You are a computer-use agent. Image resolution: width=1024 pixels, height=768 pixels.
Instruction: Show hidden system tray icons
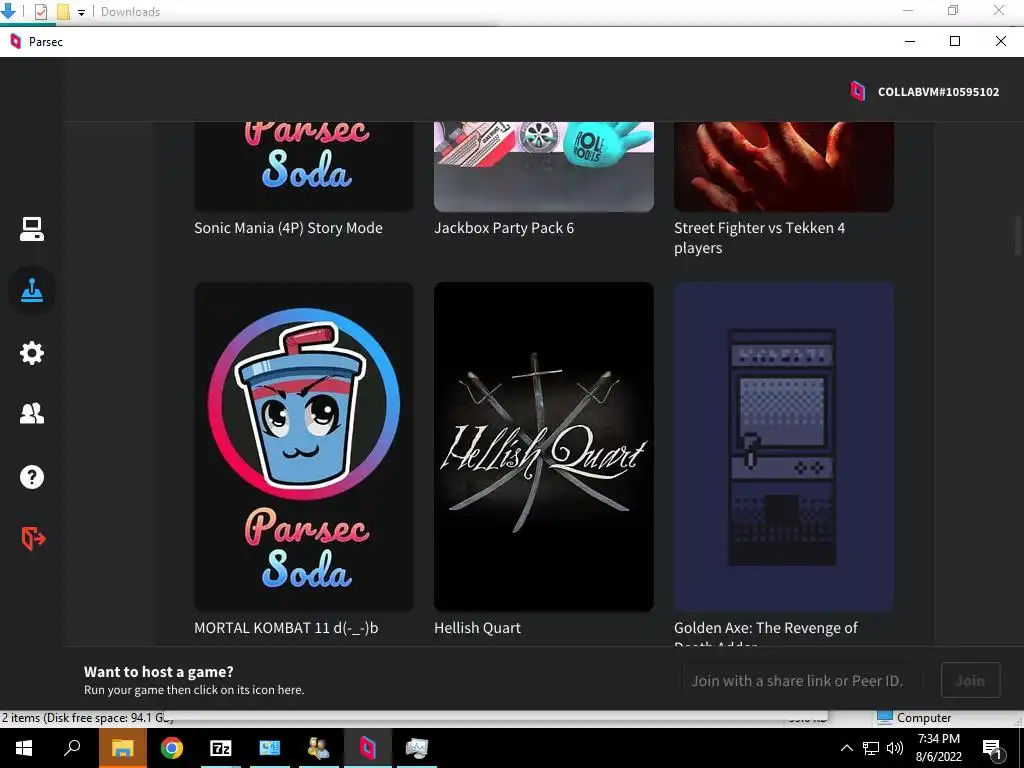coord(846,748)
